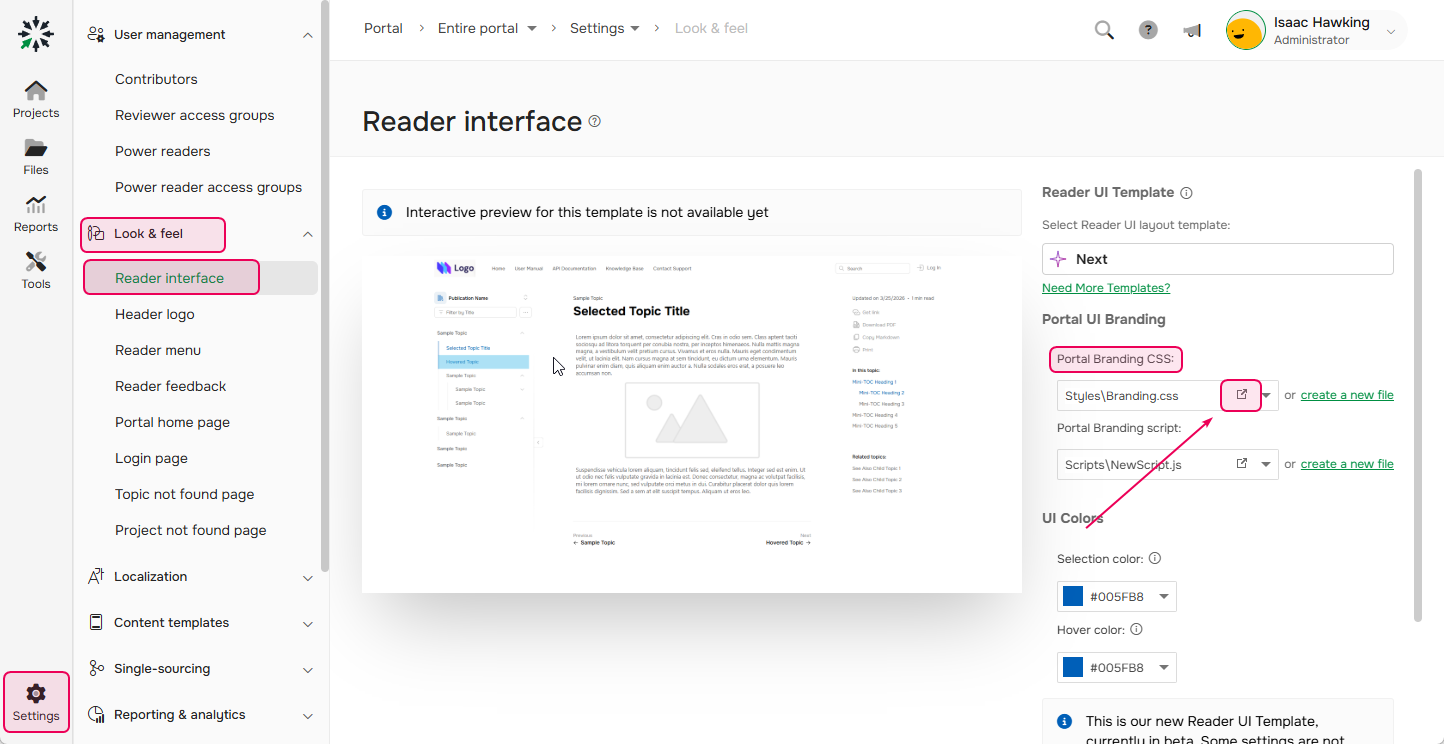Click Need More Templates? link

click(x=1106, y=288)
